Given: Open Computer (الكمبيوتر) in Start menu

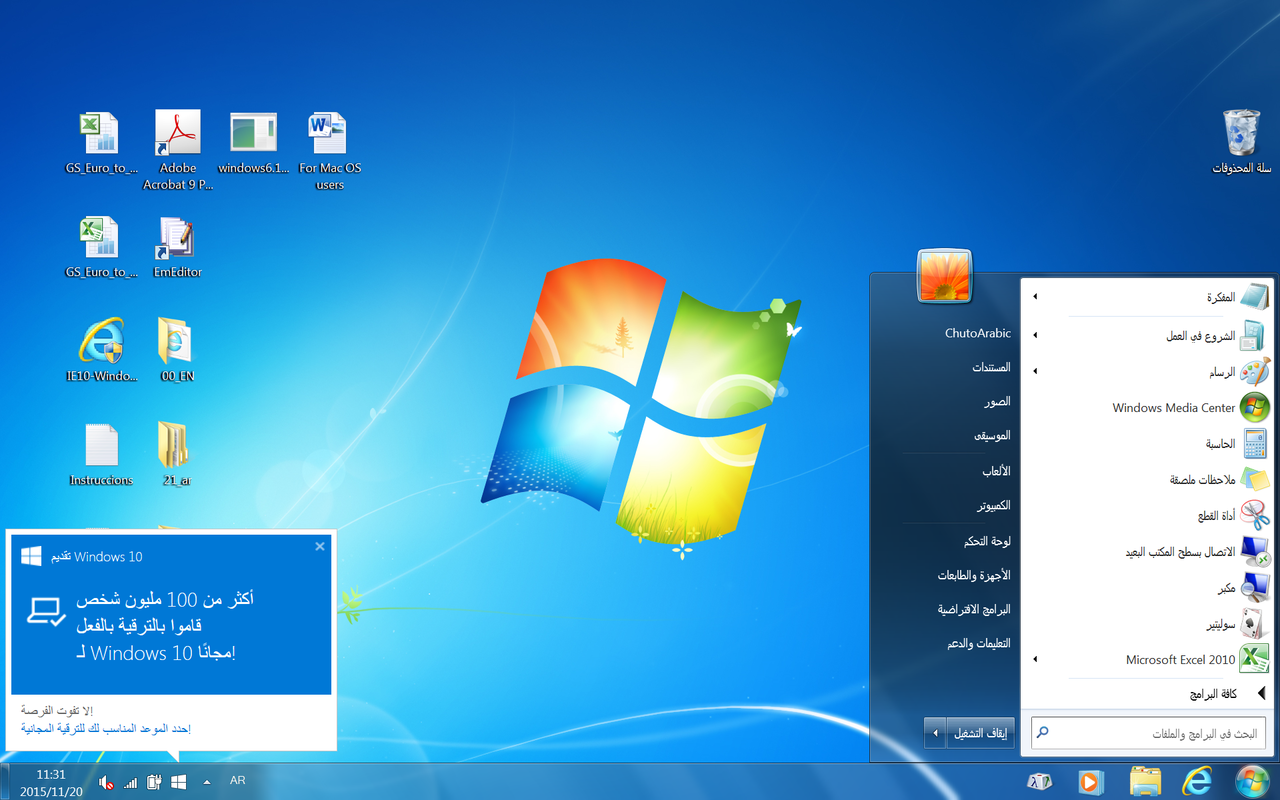Looking at the screenshot, I should point(992,506).
